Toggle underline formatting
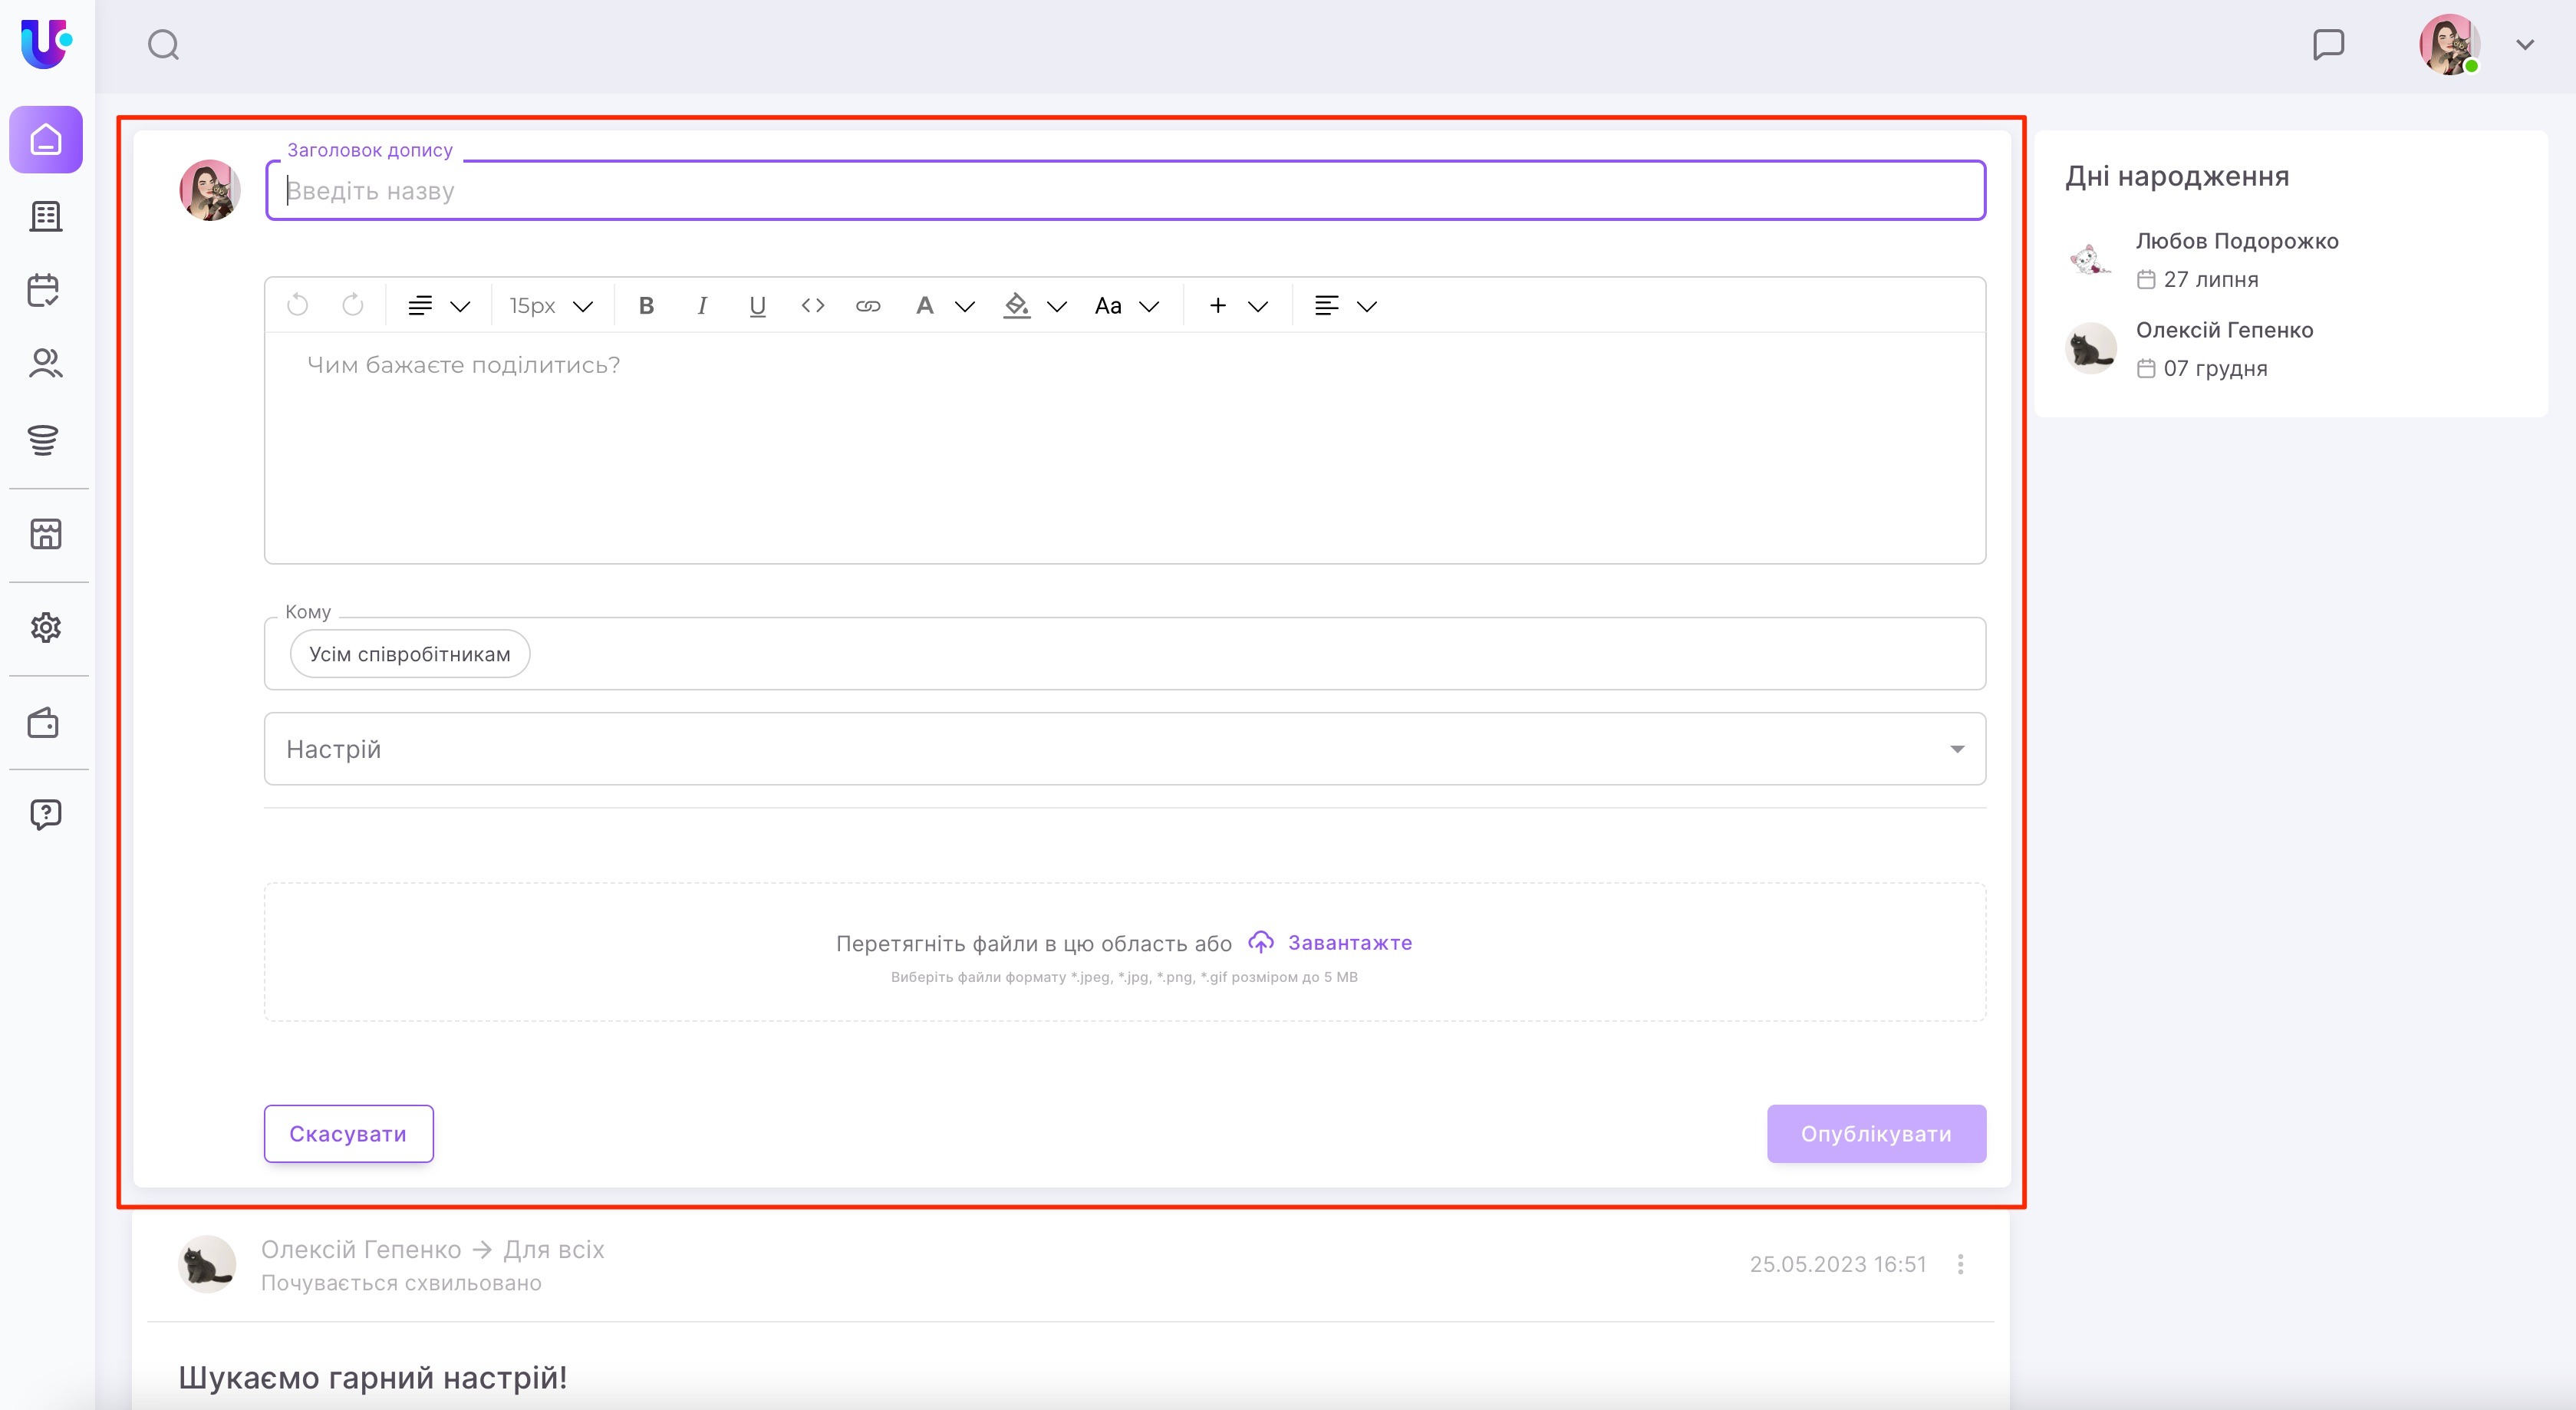Screen dimensions: 2576x1410 click(x=757, y=306)
